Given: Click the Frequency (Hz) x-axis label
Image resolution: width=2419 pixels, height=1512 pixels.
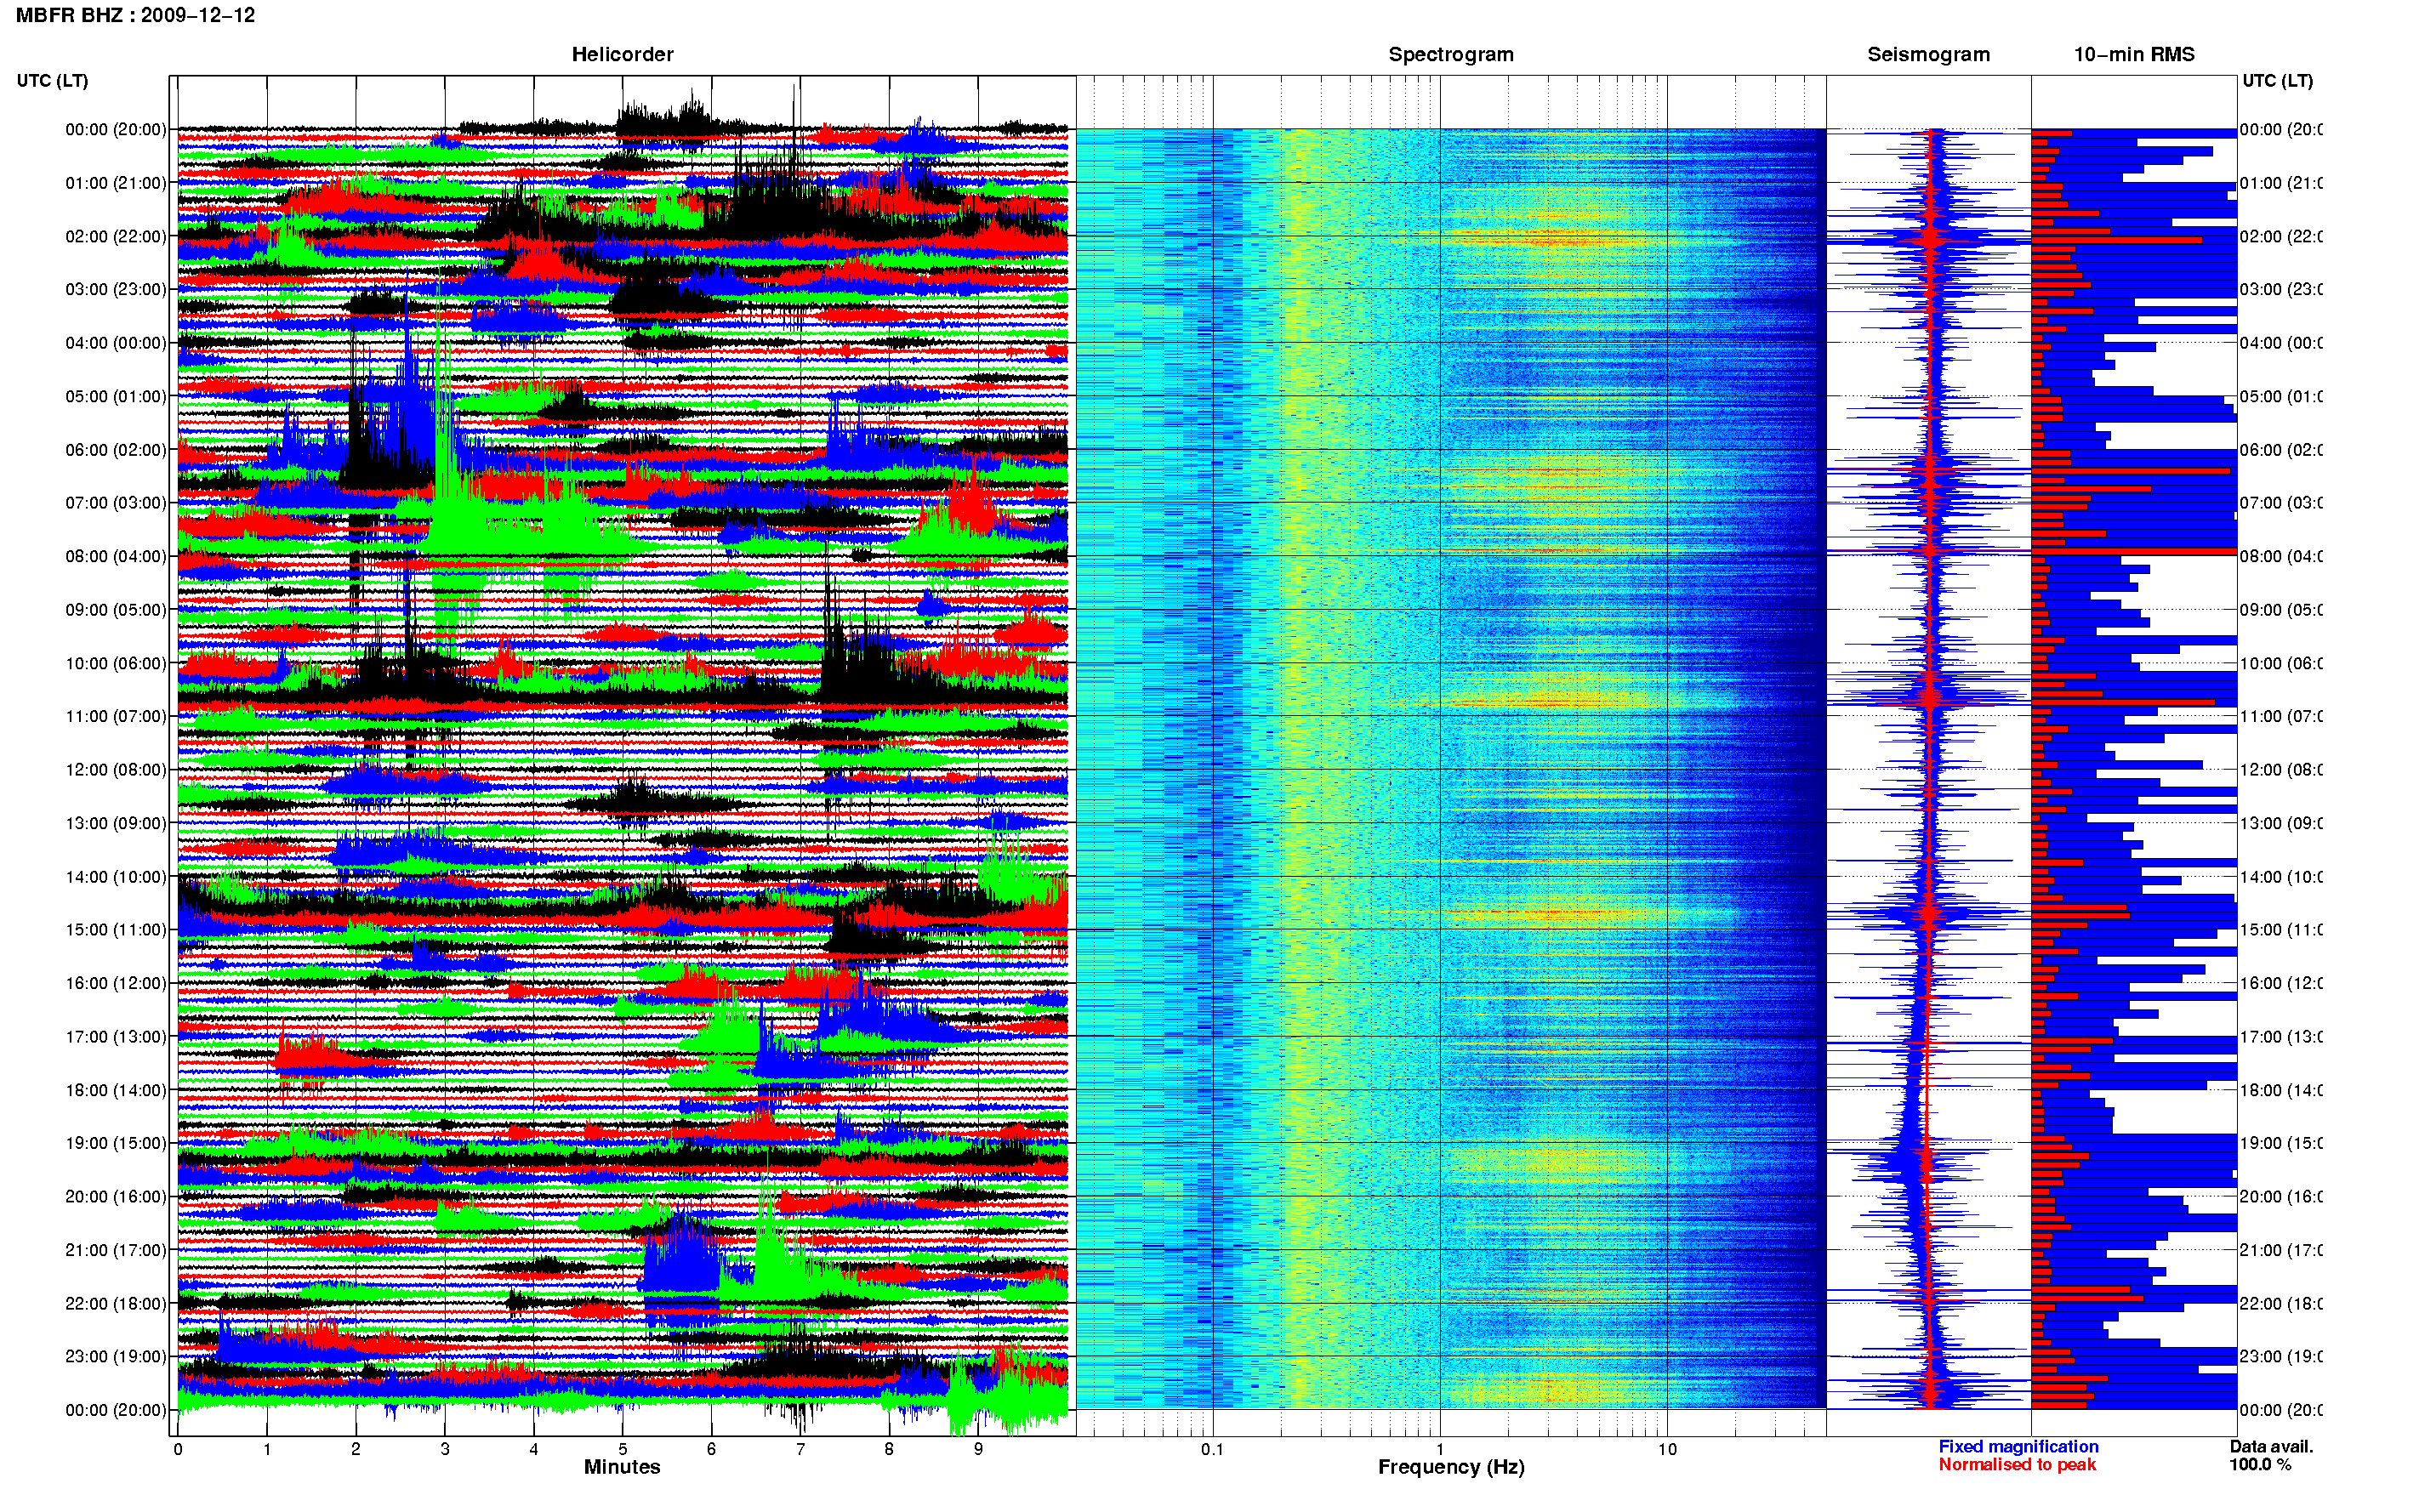Looking at the screenshot, I should click(1451, 1467).
